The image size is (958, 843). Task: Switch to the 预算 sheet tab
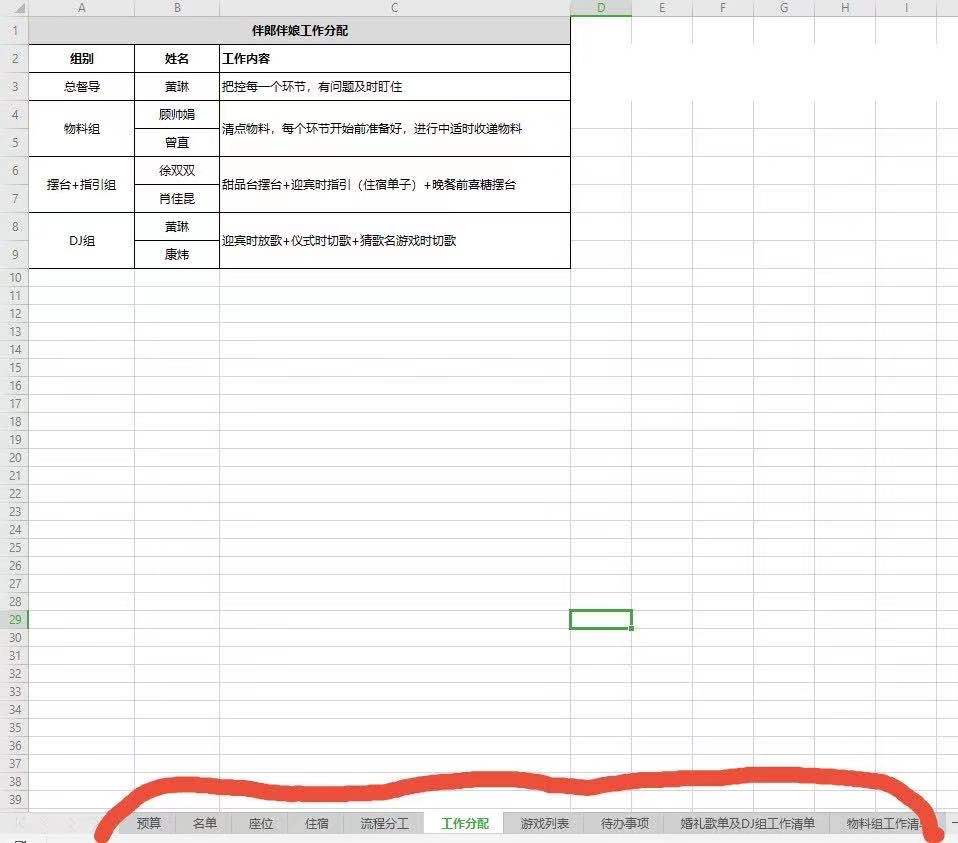(148, 823)
